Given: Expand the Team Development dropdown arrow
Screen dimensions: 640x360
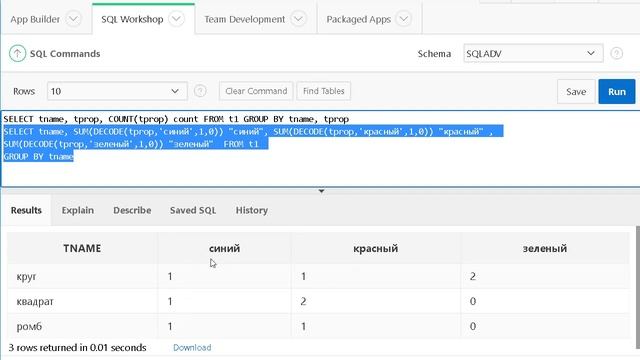Looking at the screenshot, I should click(298, 19).
